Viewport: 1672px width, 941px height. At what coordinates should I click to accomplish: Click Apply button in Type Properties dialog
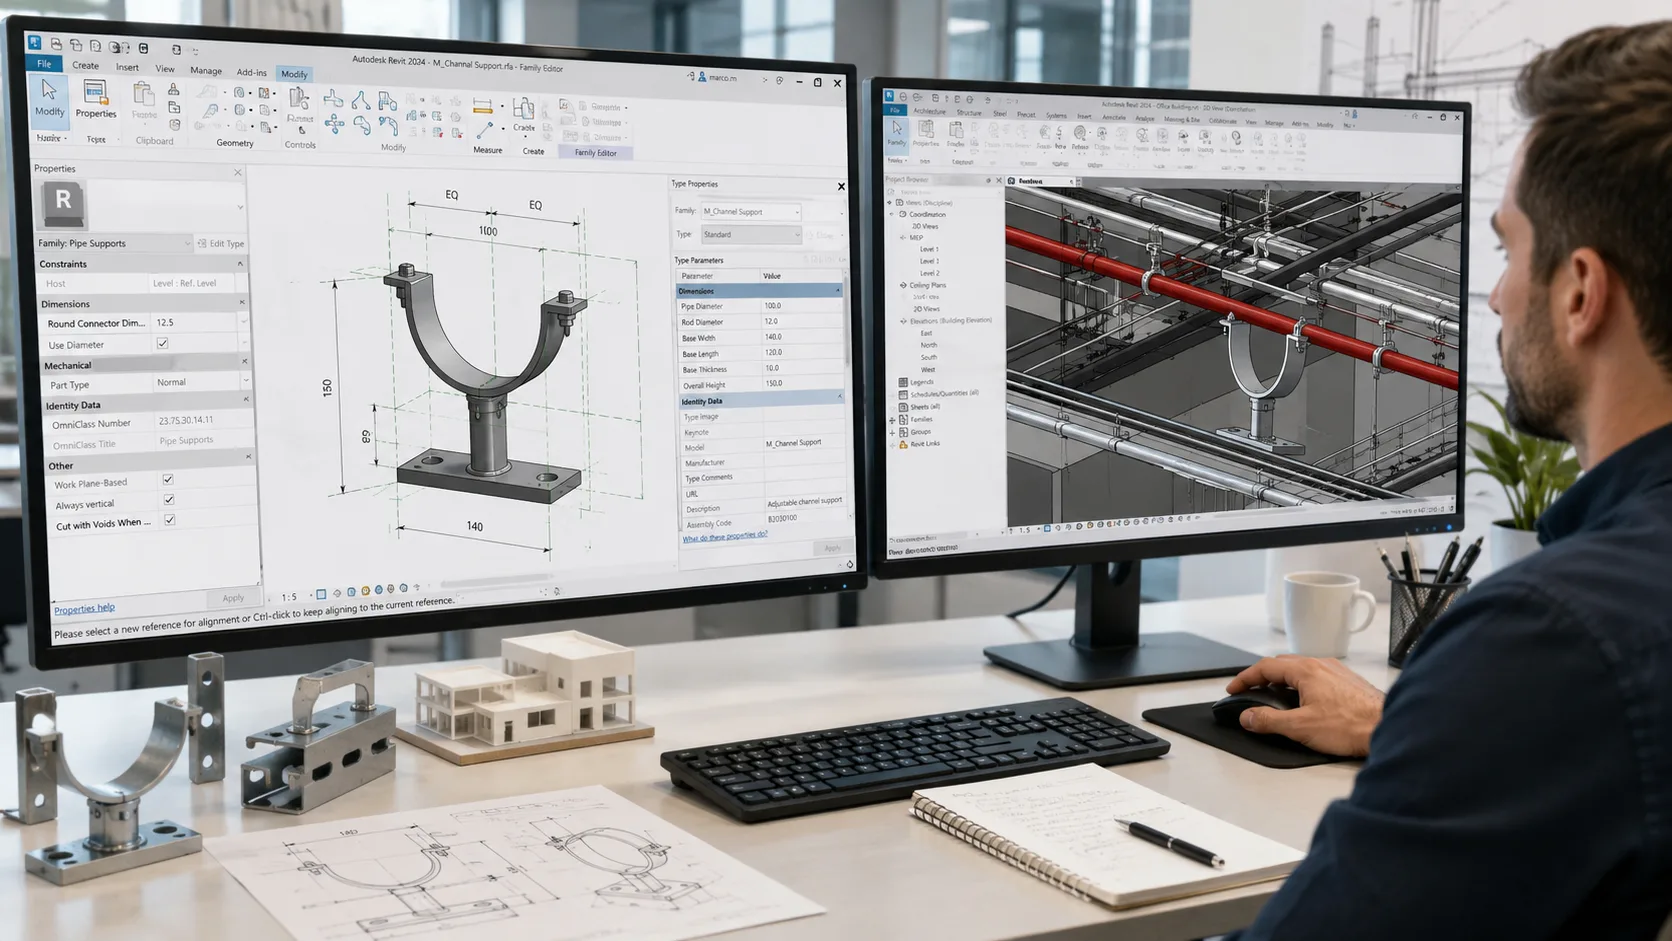click(x=832, y=548)
